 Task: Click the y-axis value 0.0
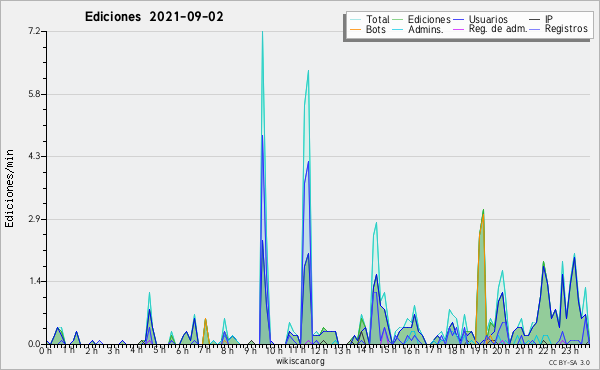(x=34, y=344)
